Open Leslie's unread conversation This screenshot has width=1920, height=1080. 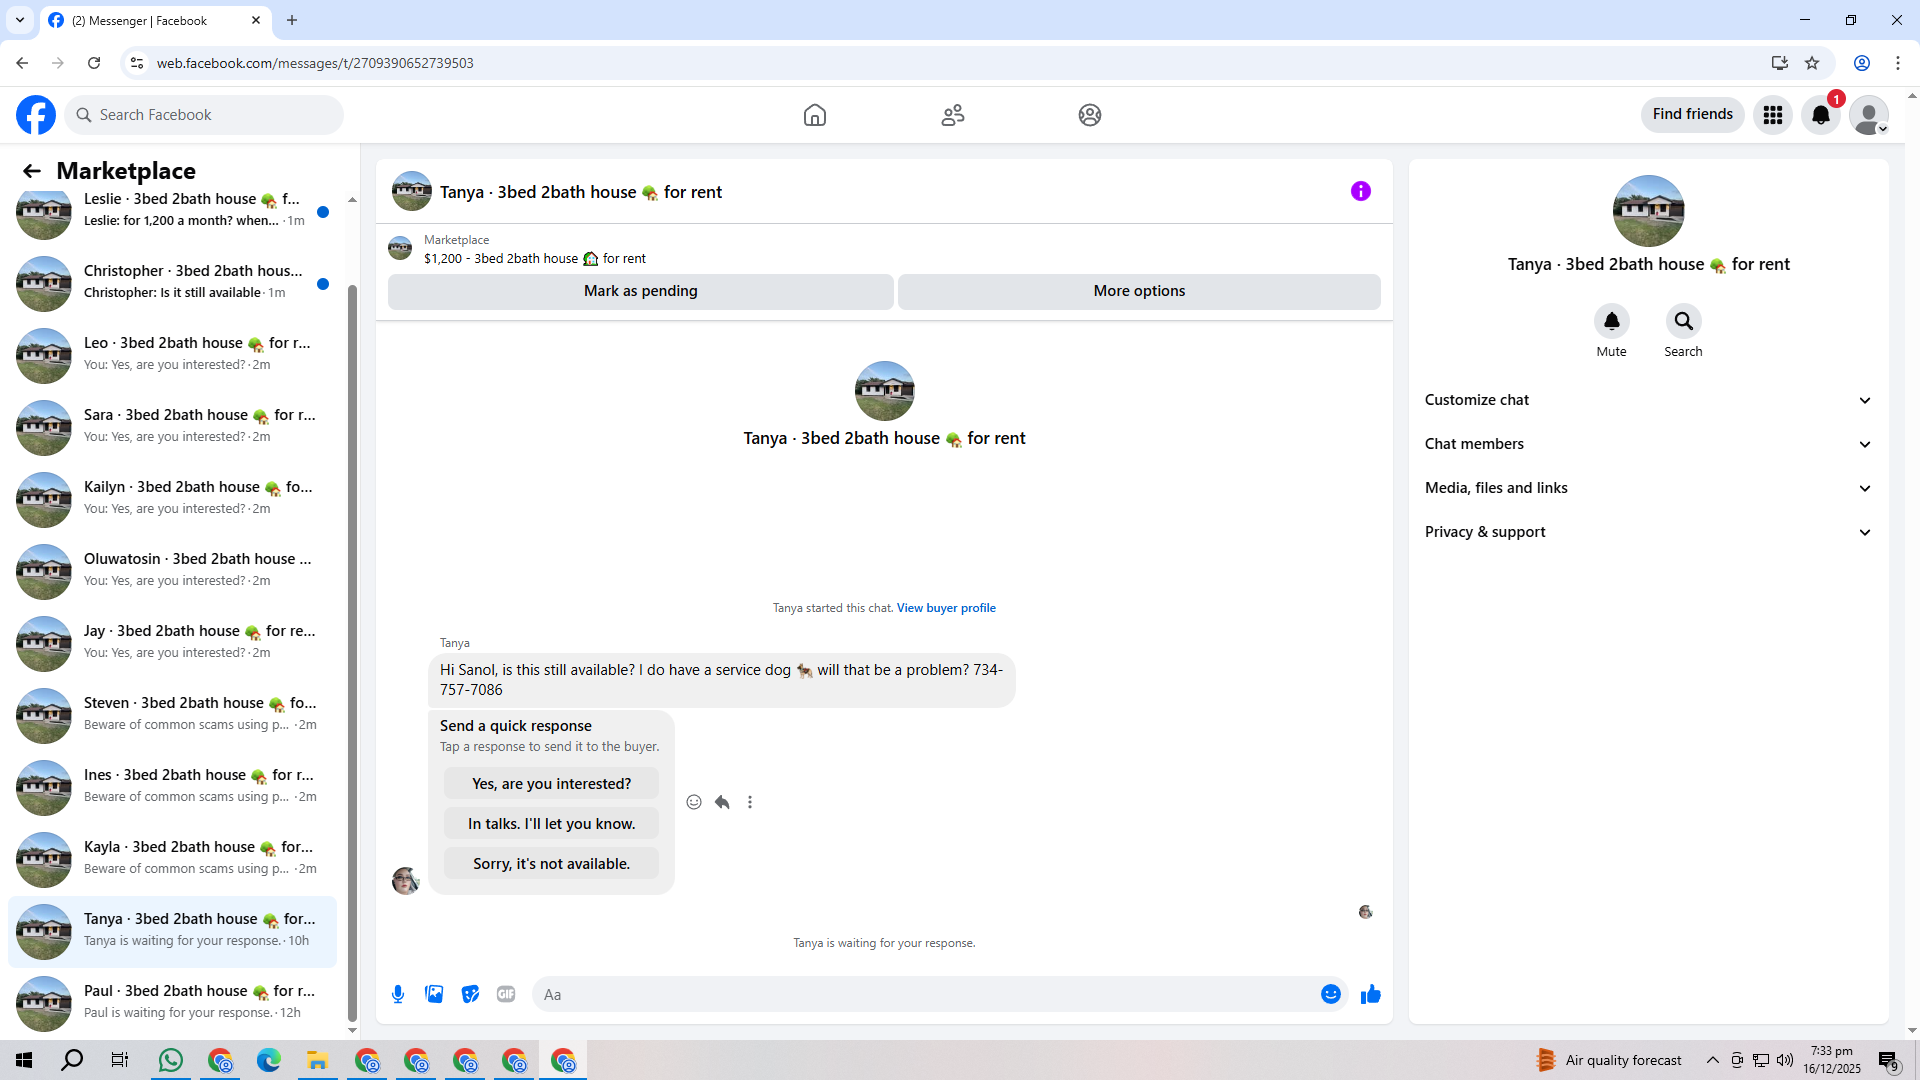(x=172, y=212)
